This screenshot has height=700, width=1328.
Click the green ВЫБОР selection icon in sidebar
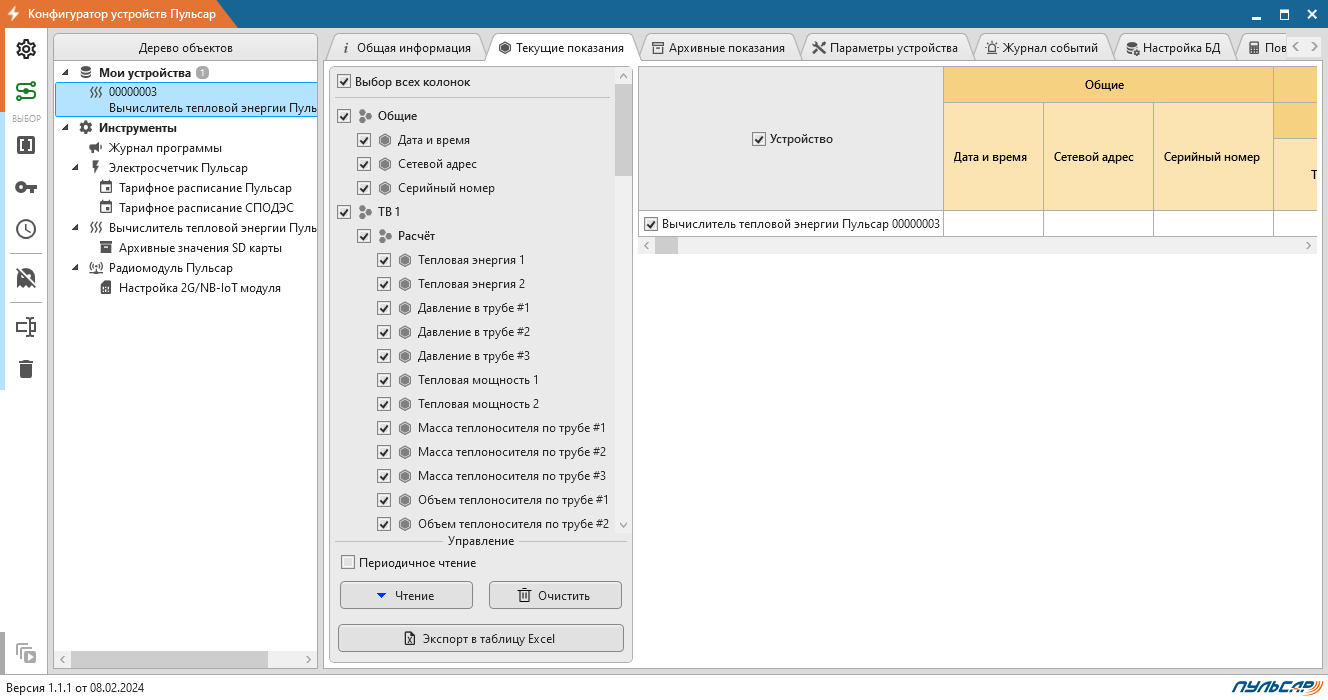pos(26,92)
